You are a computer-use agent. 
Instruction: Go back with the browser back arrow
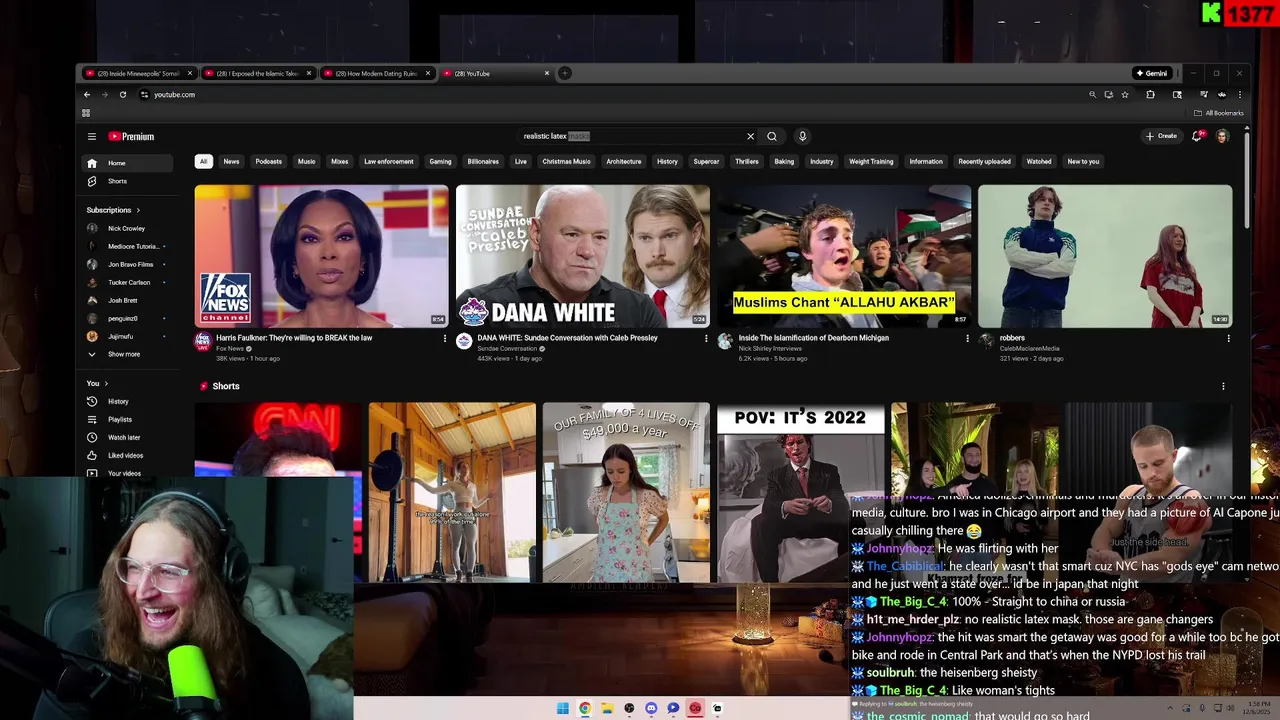coord(87,94)
